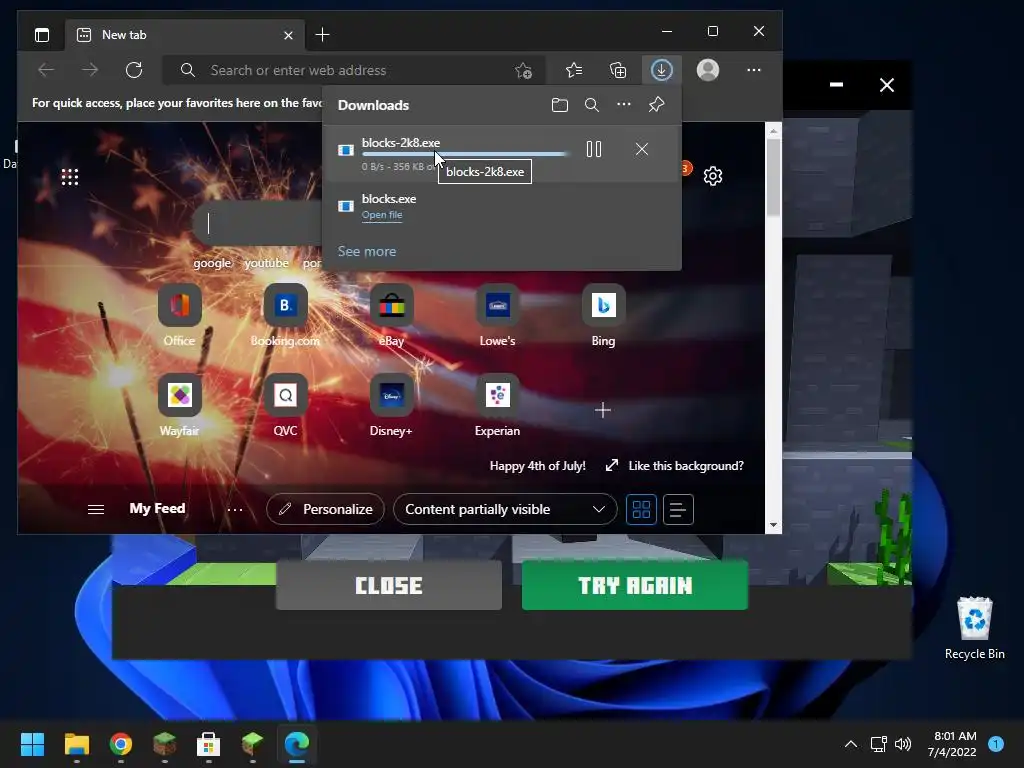Image resolution: width=1024 pixels, height=768 pixels.
Task: Click TRY AGAIN in the game window
Action: pos(635,585)
